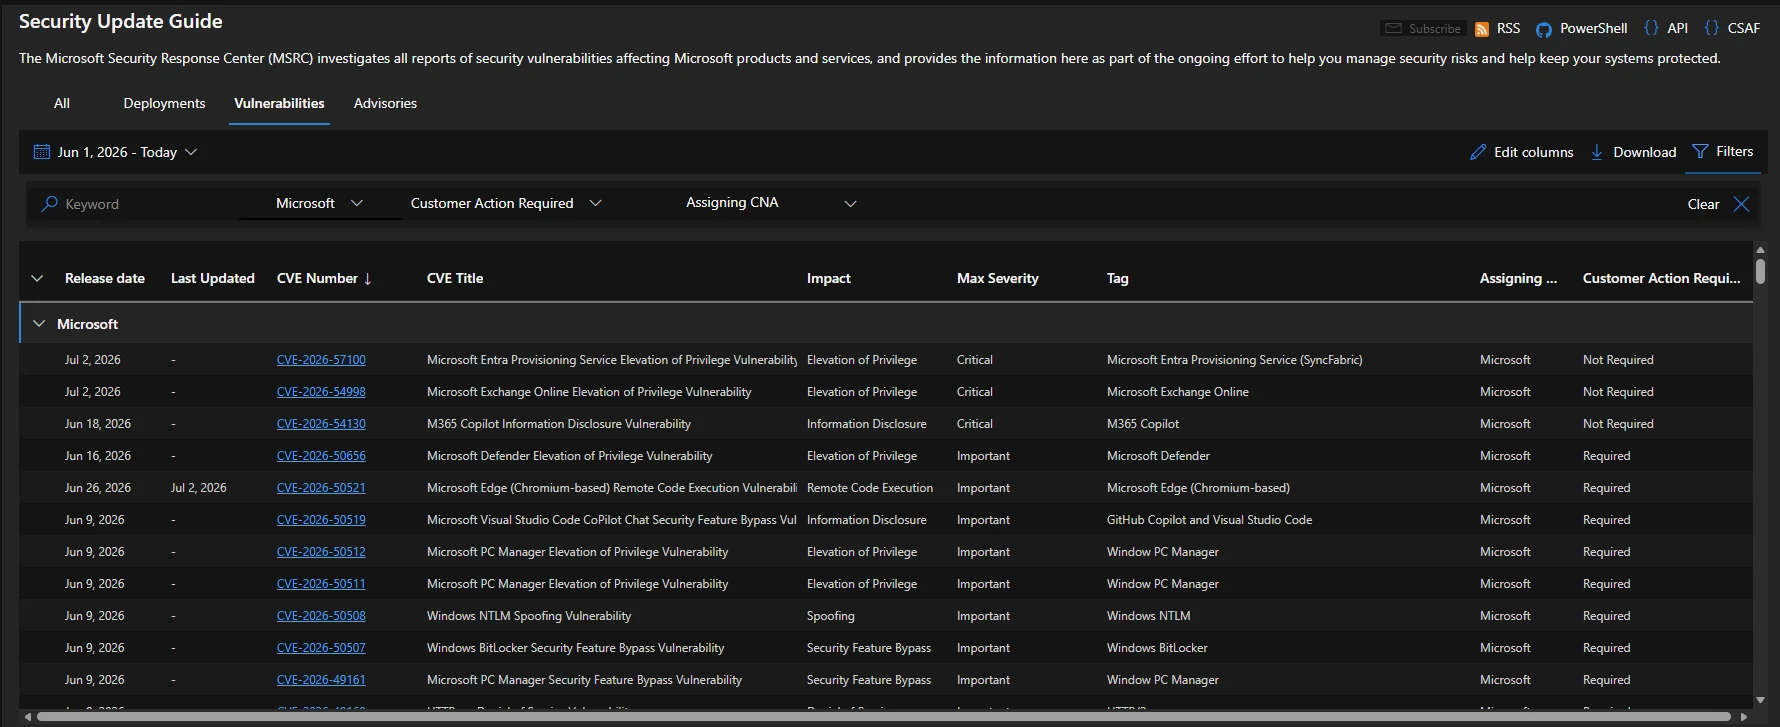The width and height of the screenshot is (1780, 727).
Task: Open the date range dropdown chevron
Action: (x=191, y=152)
